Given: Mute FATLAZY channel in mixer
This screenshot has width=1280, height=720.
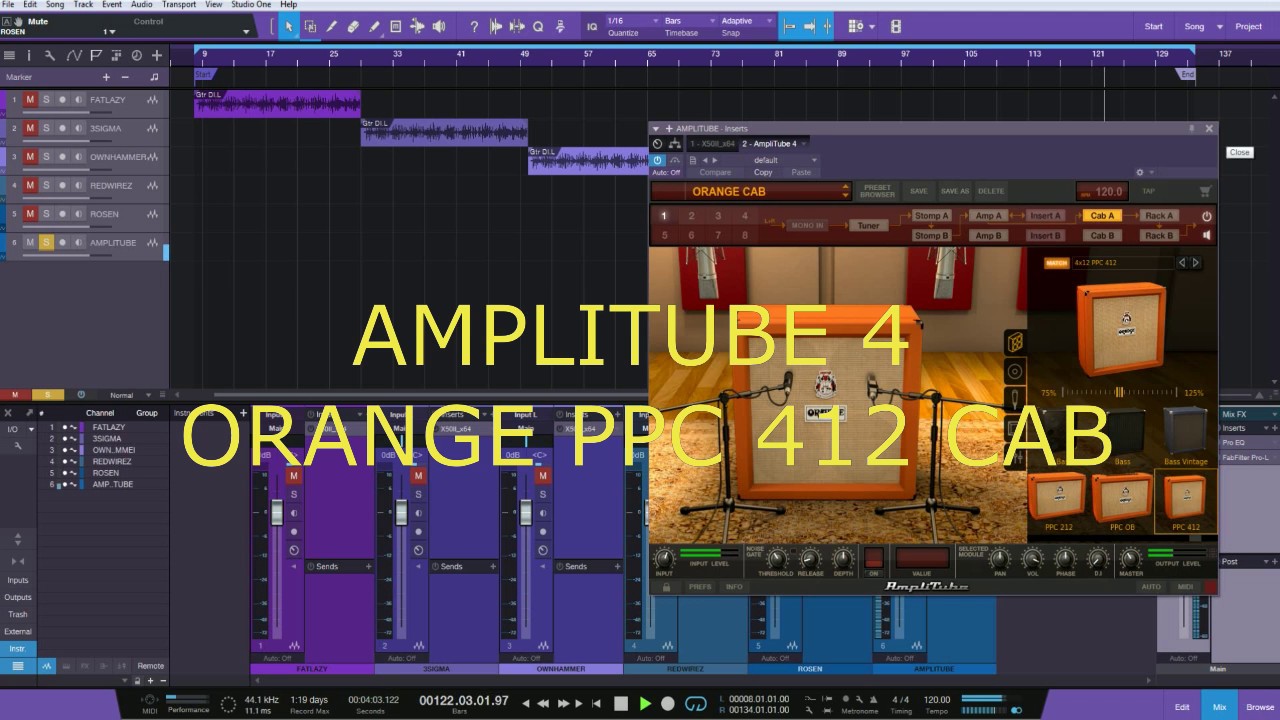Looking at the screenshot, I should [x=294, y=477].
